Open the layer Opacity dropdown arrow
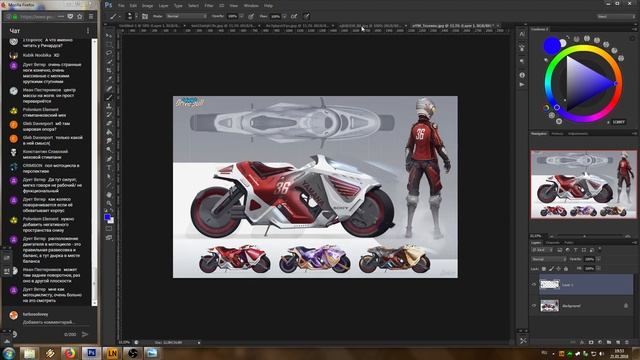The width and height of the screenshot is (640, 360). click(598, 259)
